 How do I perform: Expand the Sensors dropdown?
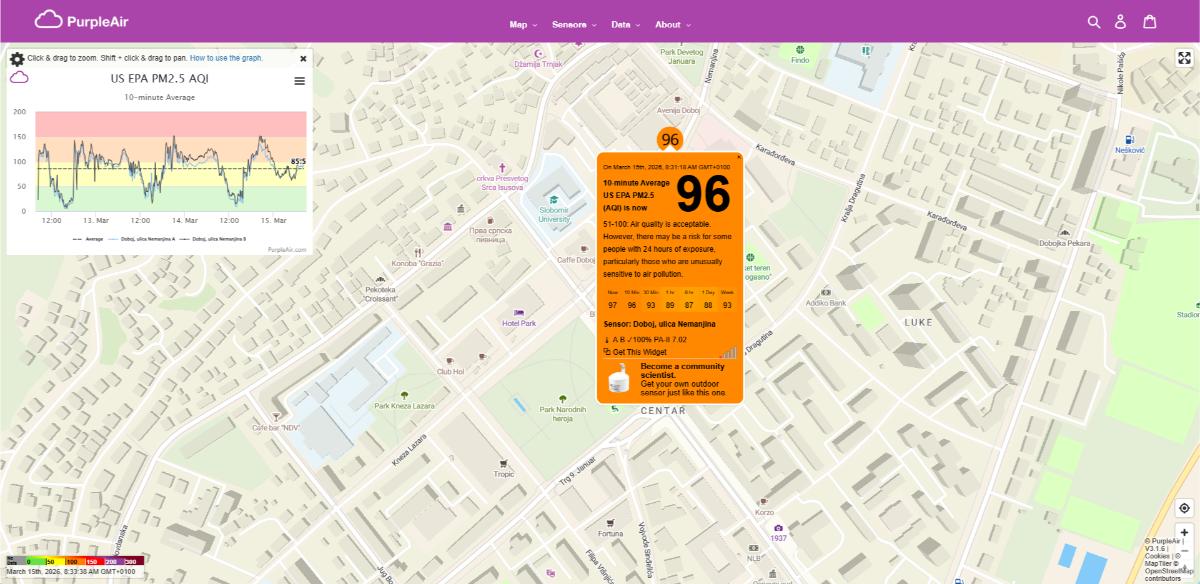[572, 24]
